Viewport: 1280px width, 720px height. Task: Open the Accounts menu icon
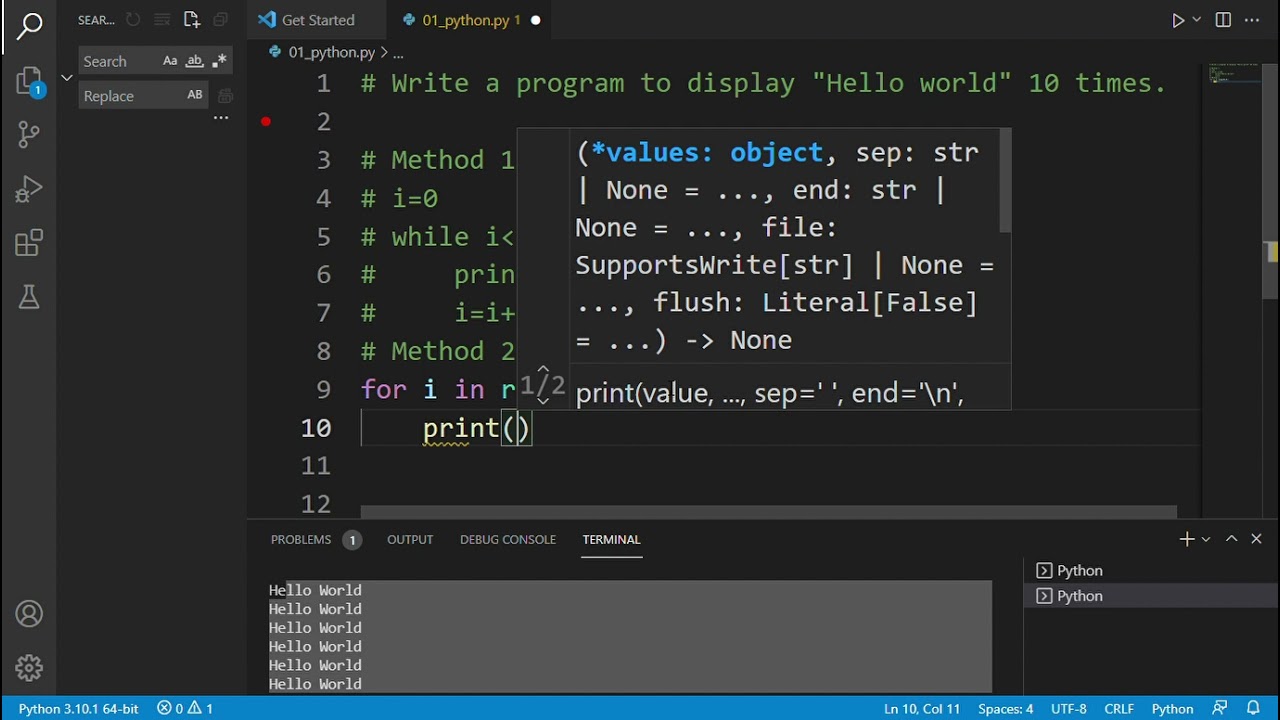pos(29,614)
